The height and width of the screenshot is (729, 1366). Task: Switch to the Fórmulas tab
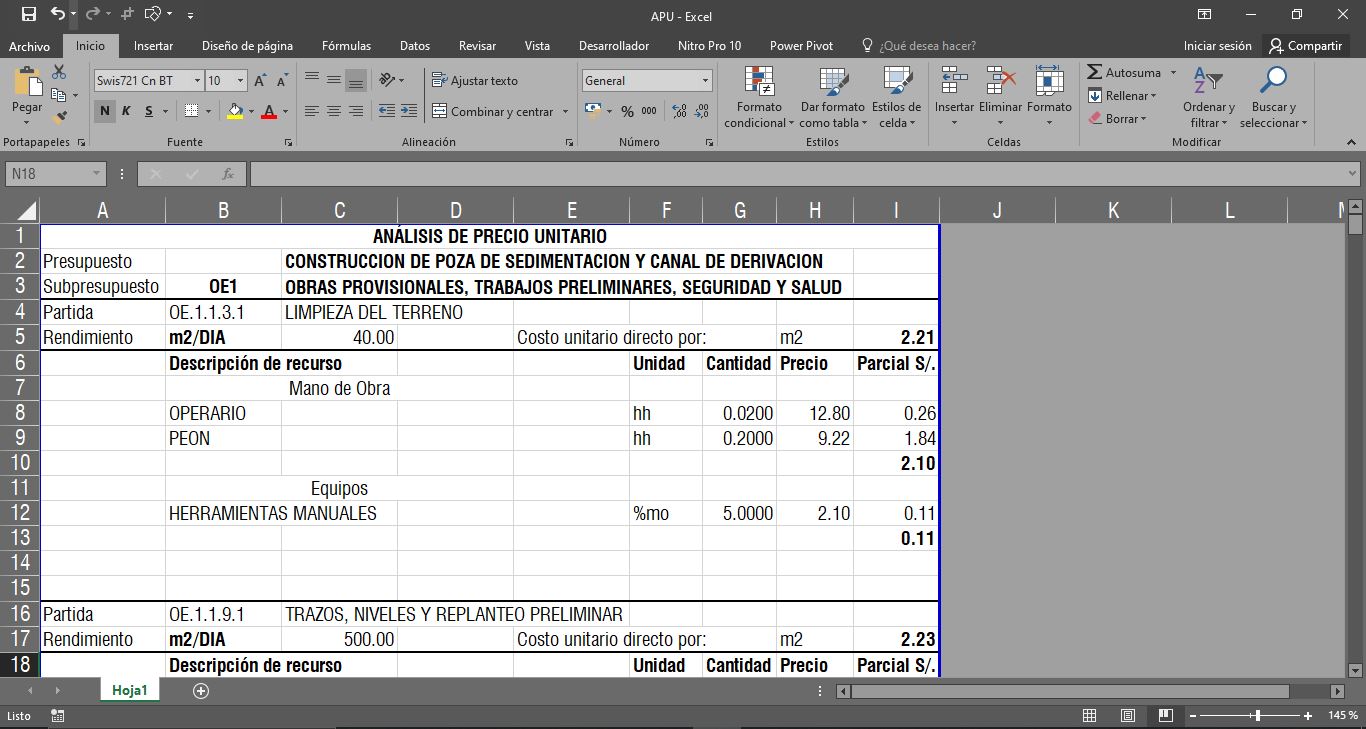coord(346,46)
